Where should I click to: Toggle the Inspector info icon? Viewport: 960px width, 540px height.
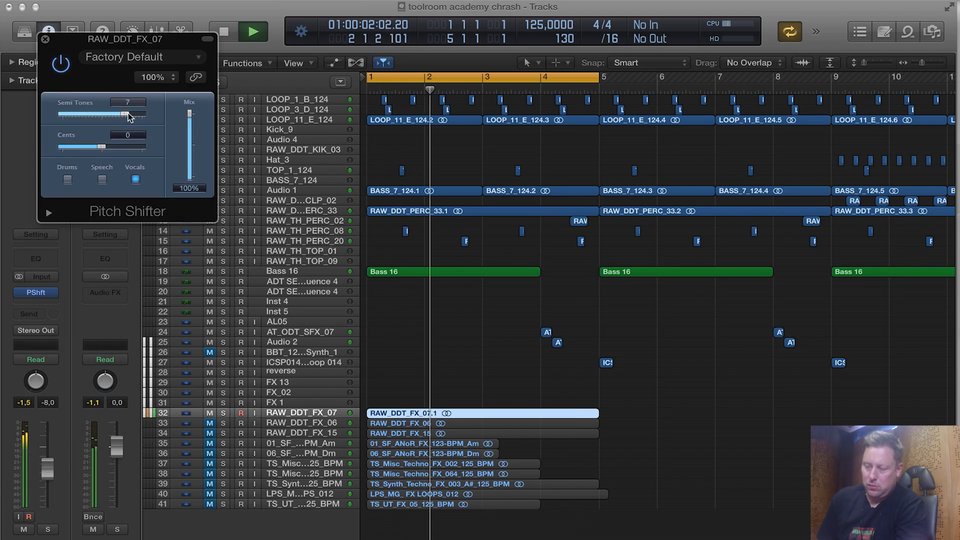coord(48,29)
